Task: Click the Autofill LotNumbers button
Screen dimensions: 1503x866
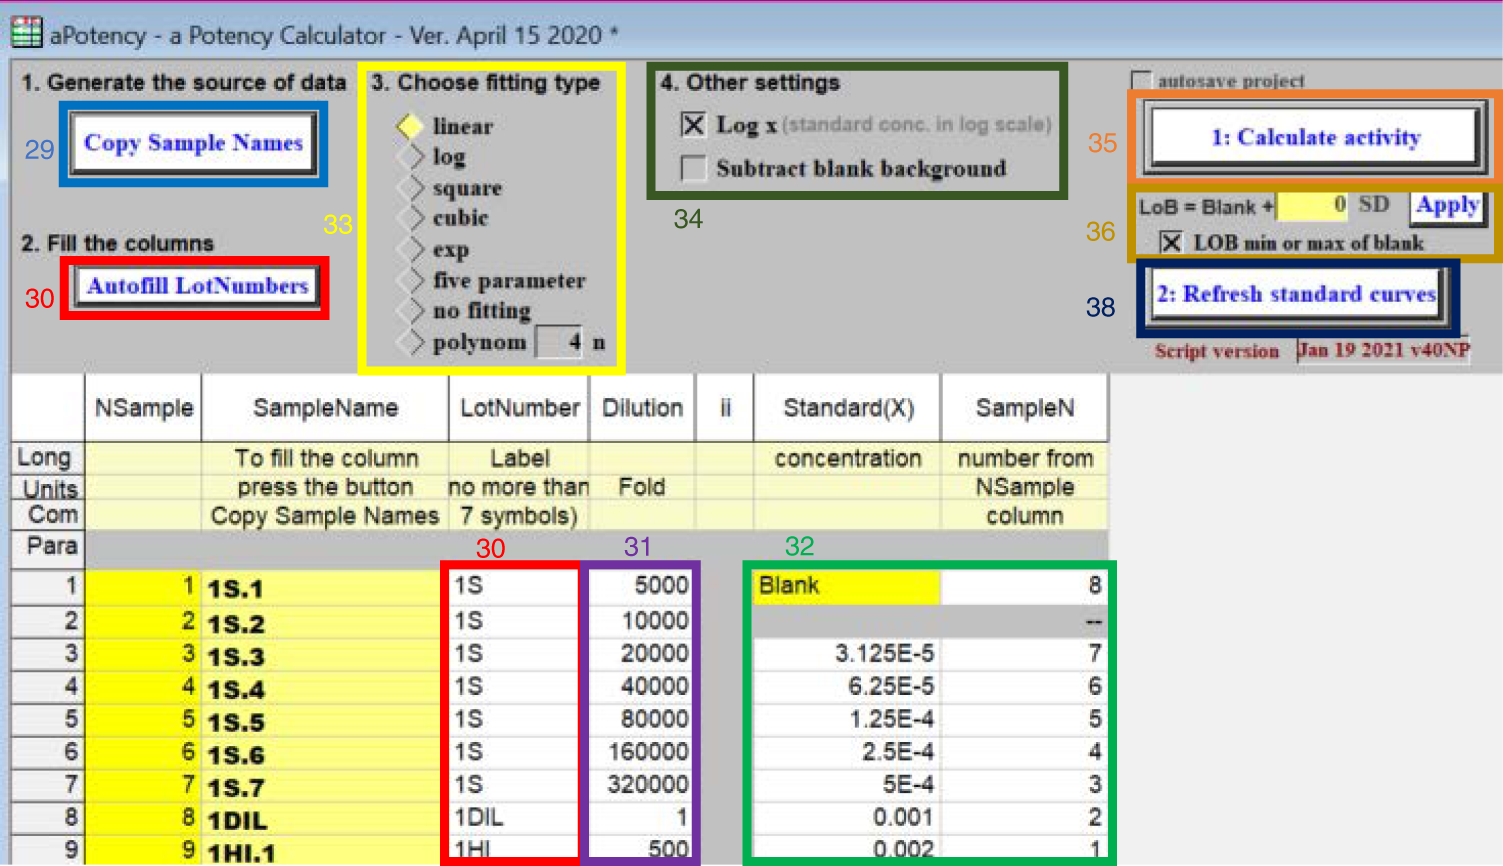Action: [x=197, y=286]
